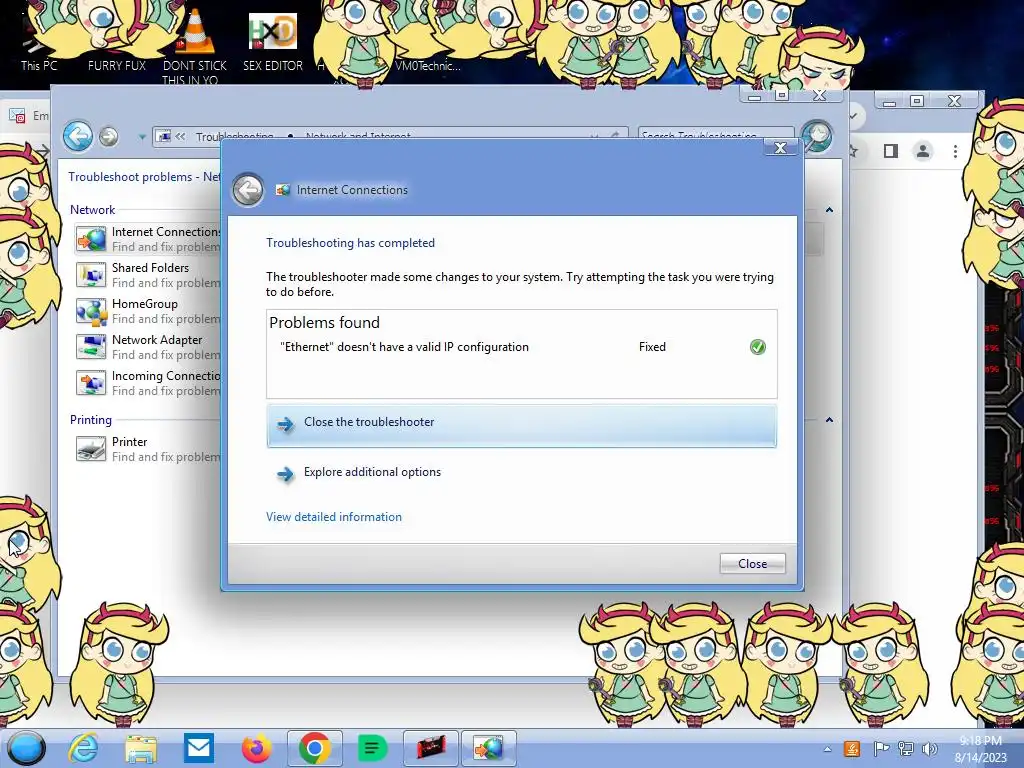Close the Internet Connections dialog with X
Viewport: 1024px width, 768px height.
(x=780, y=148)
